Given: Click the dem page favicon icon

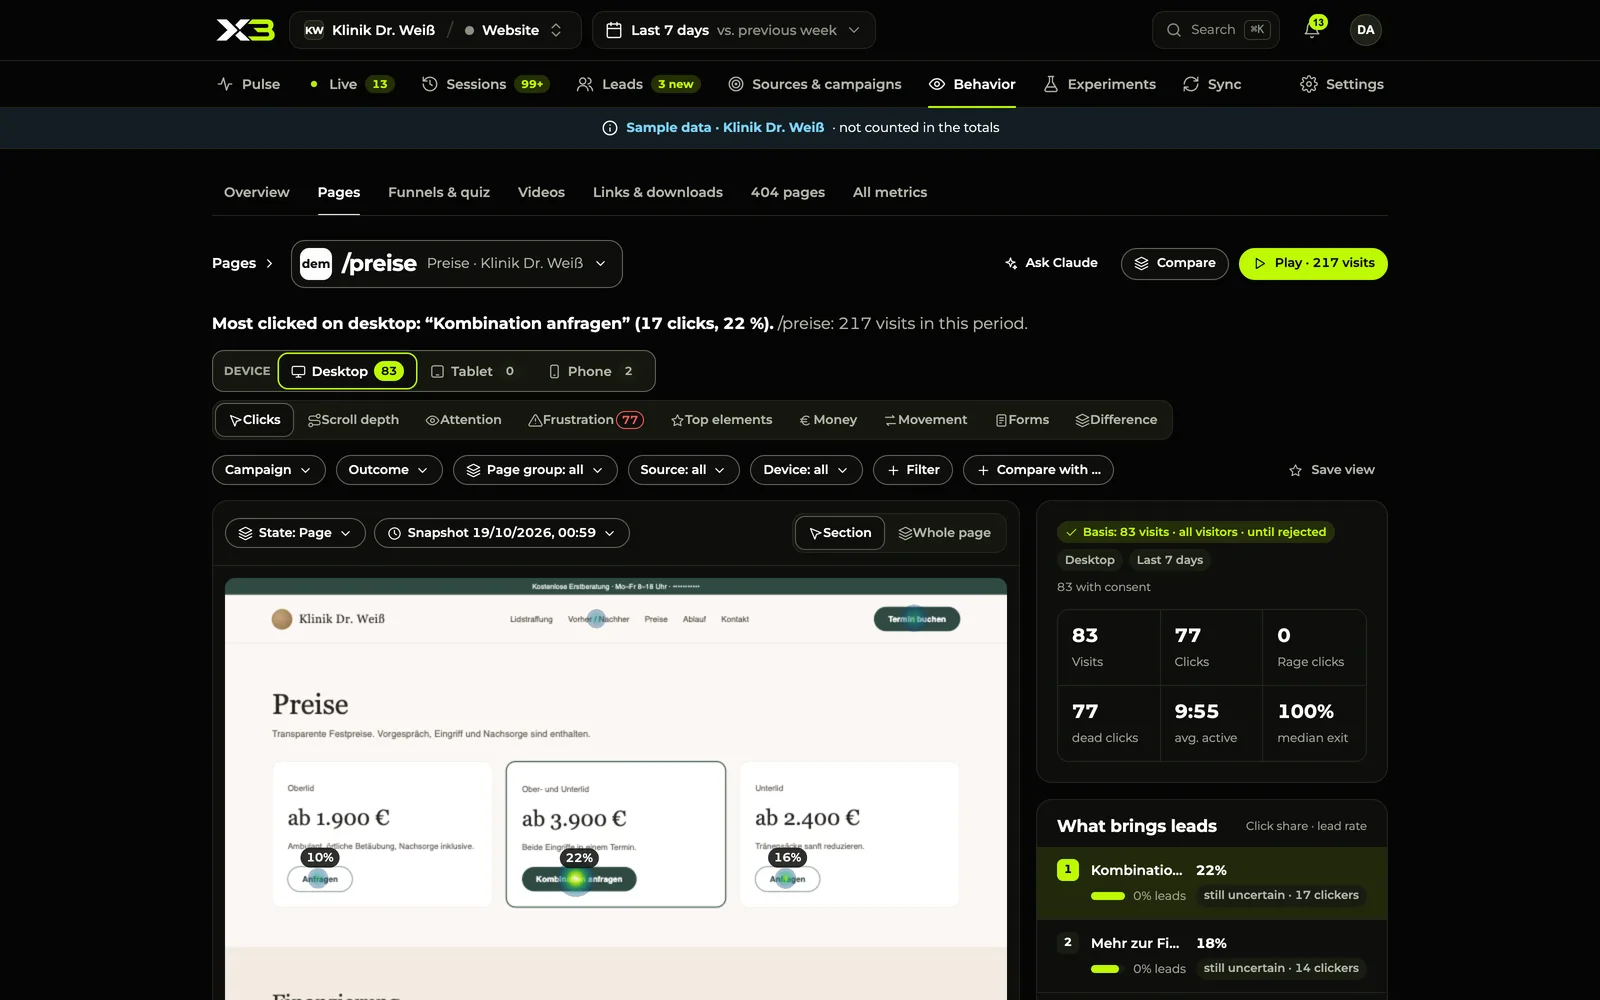Looking at the screenshot, I should pyautogui.click(x=316, y=264).
